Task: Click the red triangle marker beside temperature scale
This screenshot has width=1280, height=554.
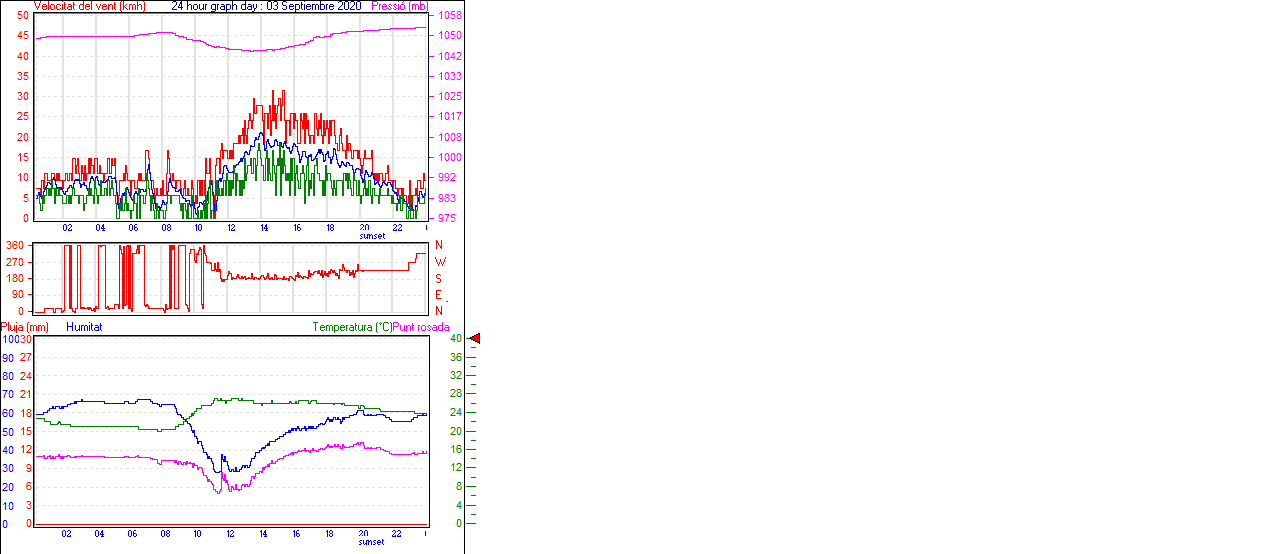Action: pos(475,339)
